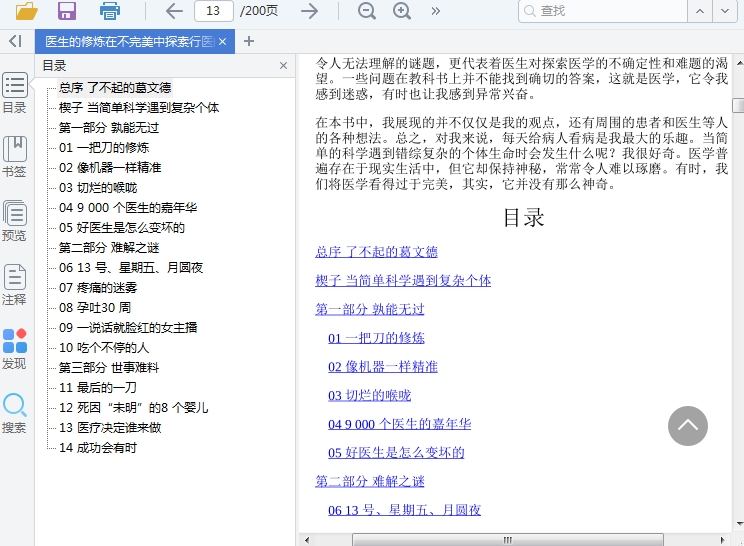Follow the page link 06 13 号、星期五、月圆夜
744x546 pixels.
pyautogui.click(x=404, y=510)
